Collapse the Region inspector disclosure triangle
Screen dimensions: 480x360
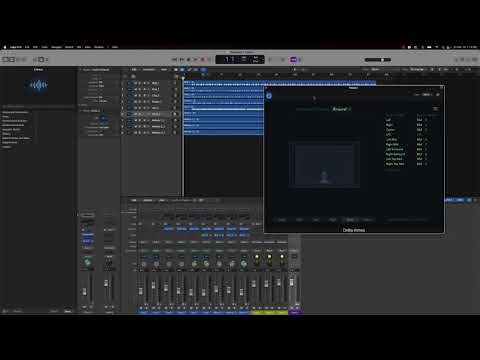coord(80,70)
